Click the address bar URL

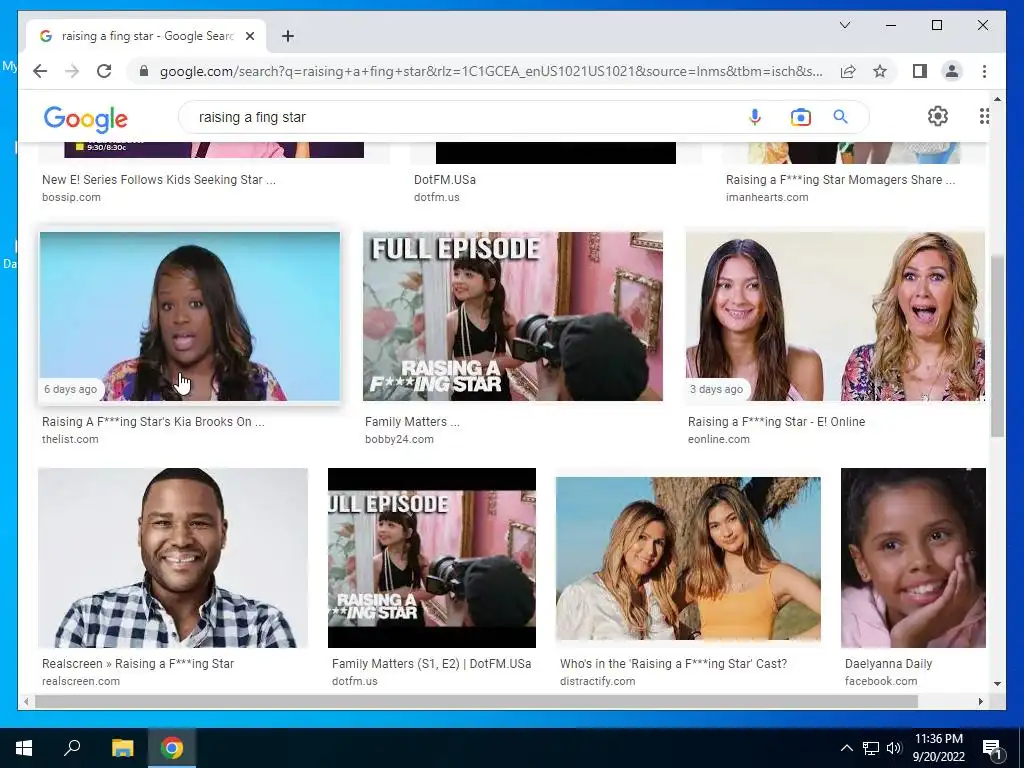coord(490,71)
